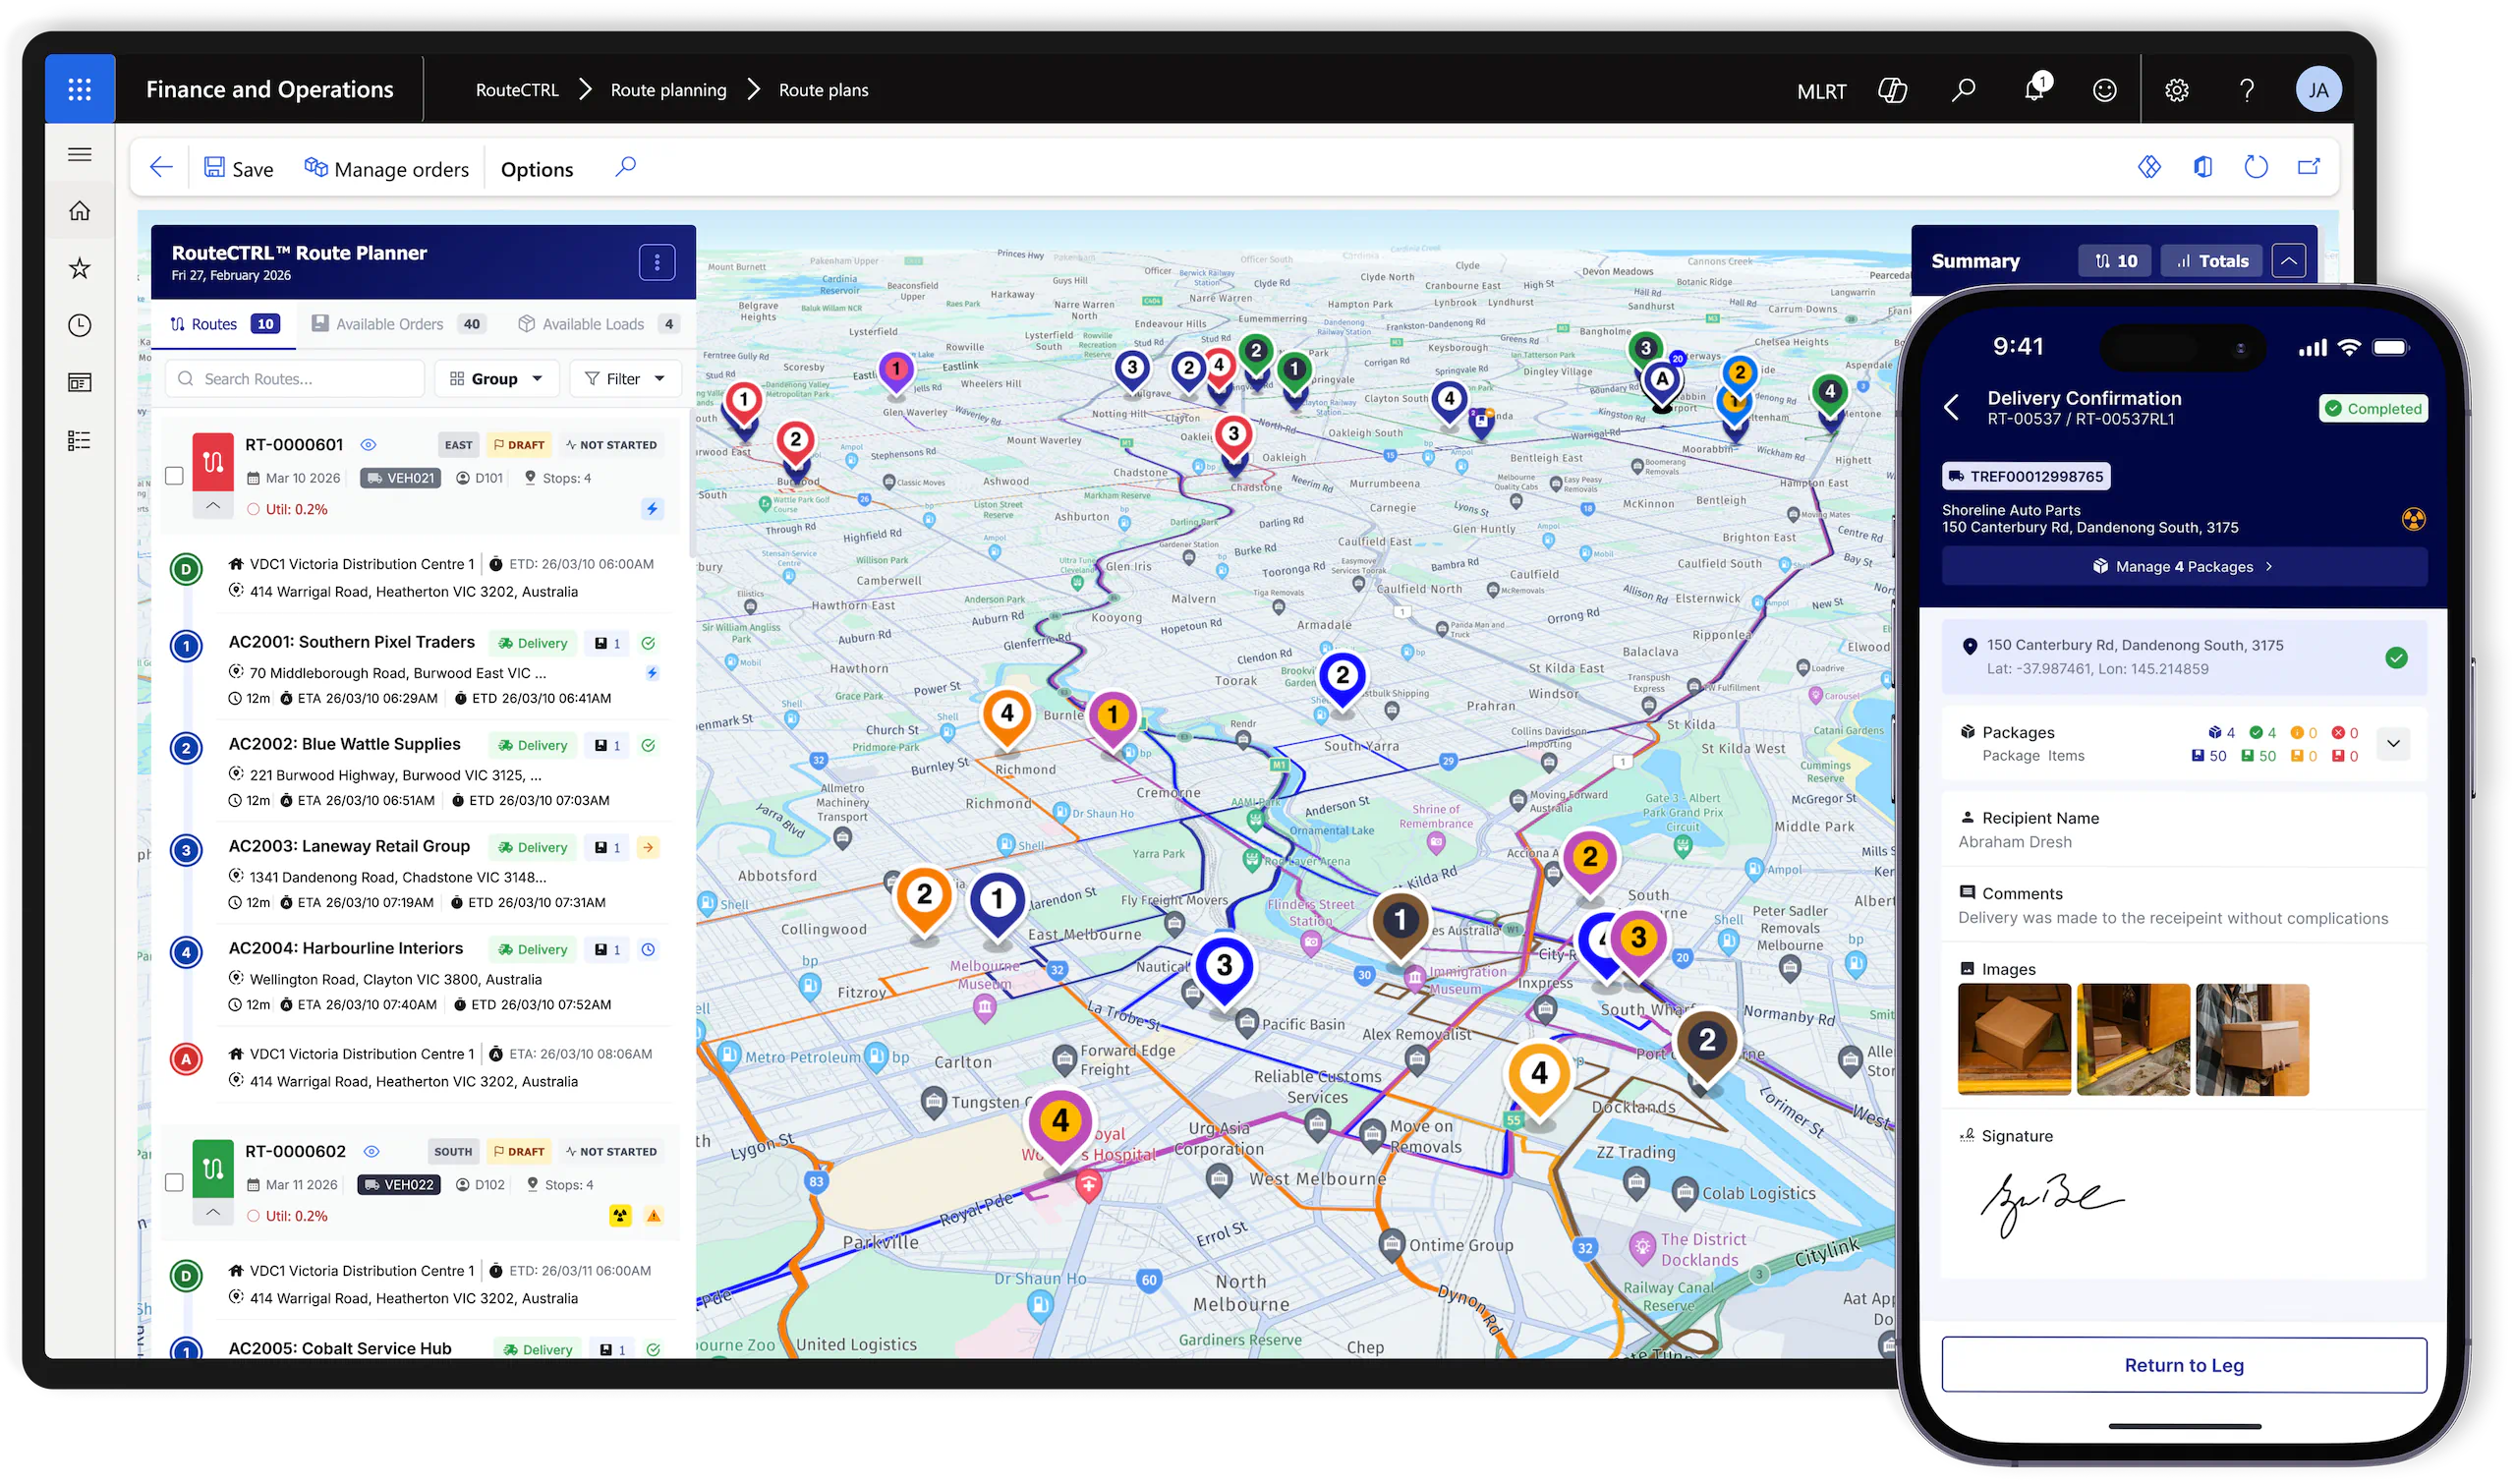Open Route Planner three-dot menu
Screen dimensions: 2516x1484
pos(657,263)
